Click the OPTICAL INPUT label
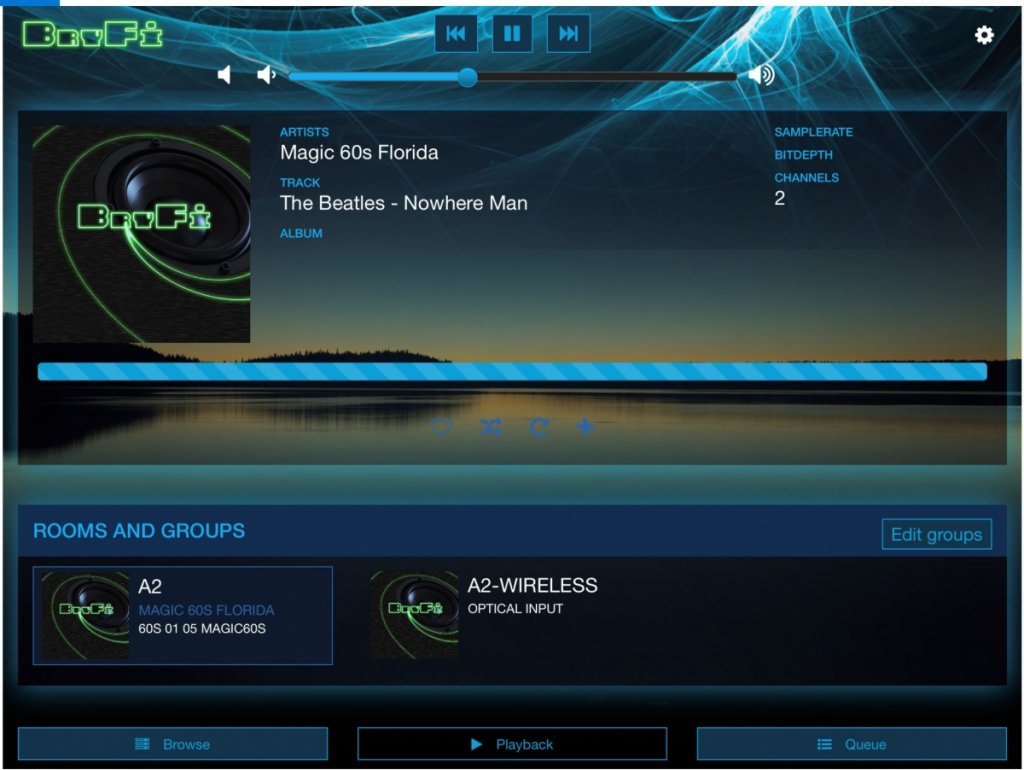This screenshot has height=770, width=1024. [x=515, y=609]
